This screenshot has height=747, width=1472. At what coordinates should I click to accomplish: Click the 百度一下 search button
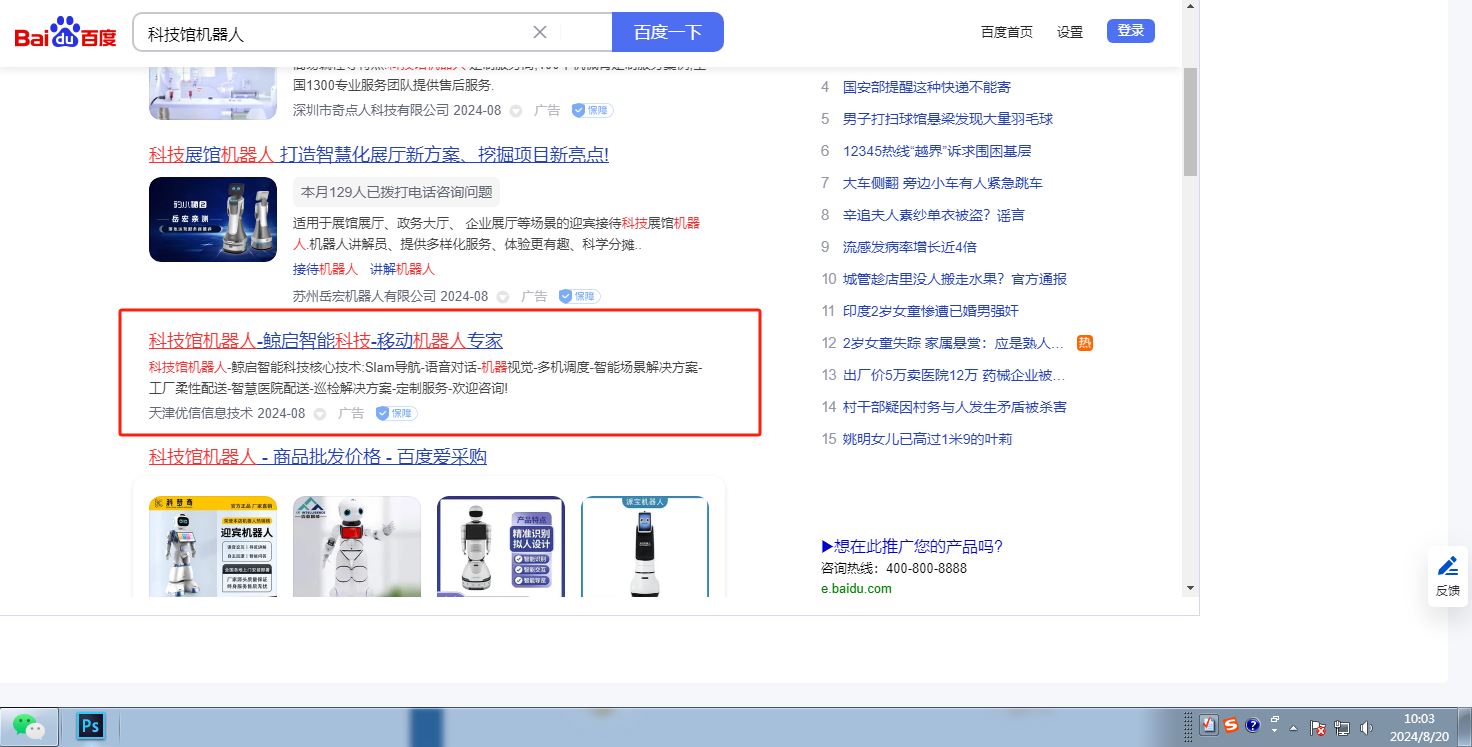(x=668, y=32)
